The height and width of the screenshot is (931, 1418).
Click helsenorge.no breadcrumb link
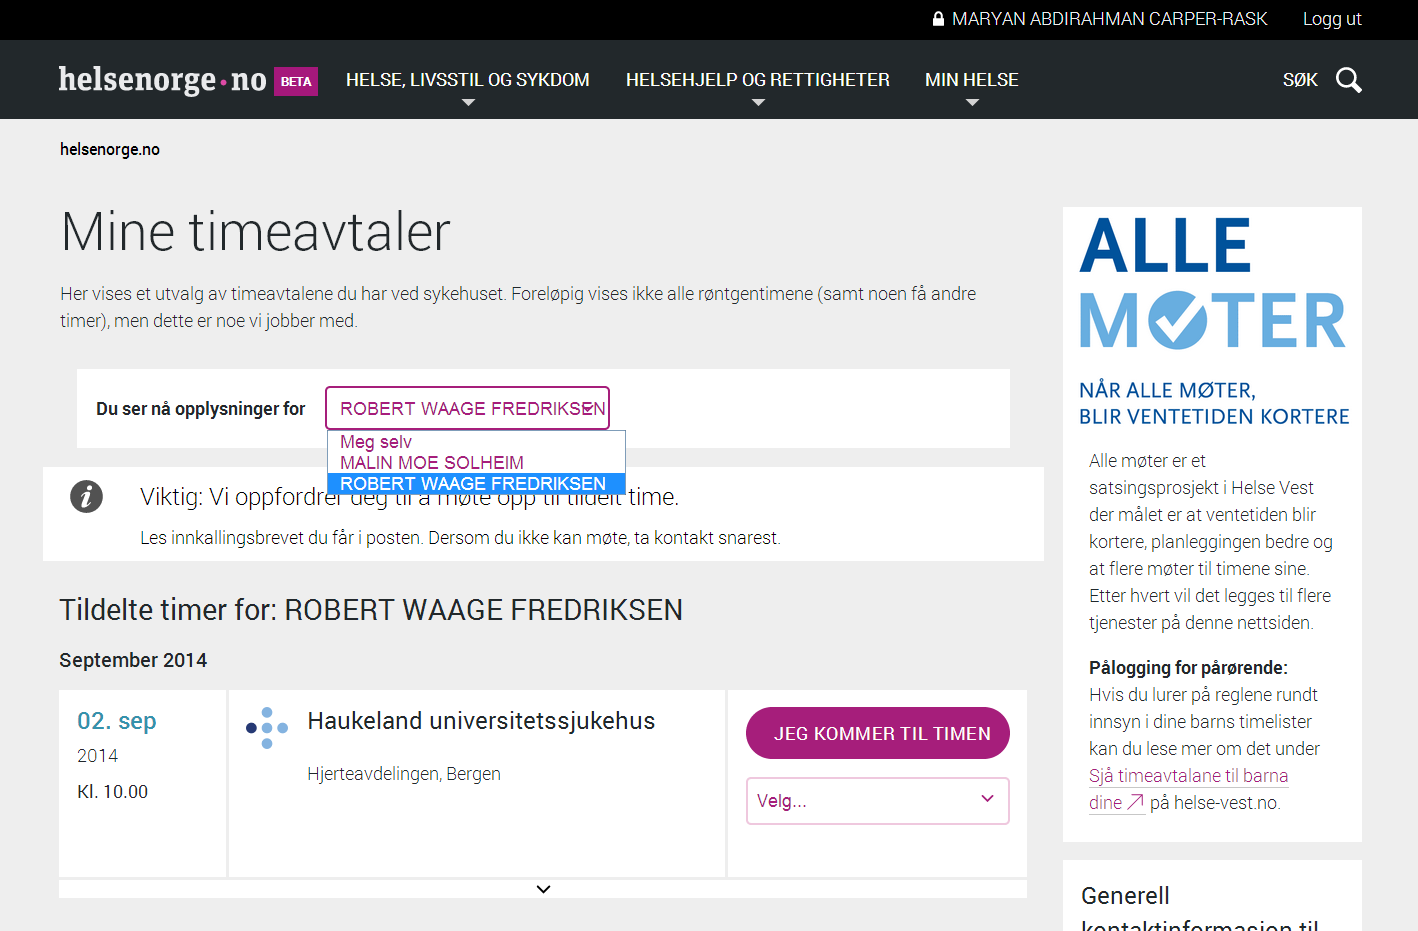[110, 149]
